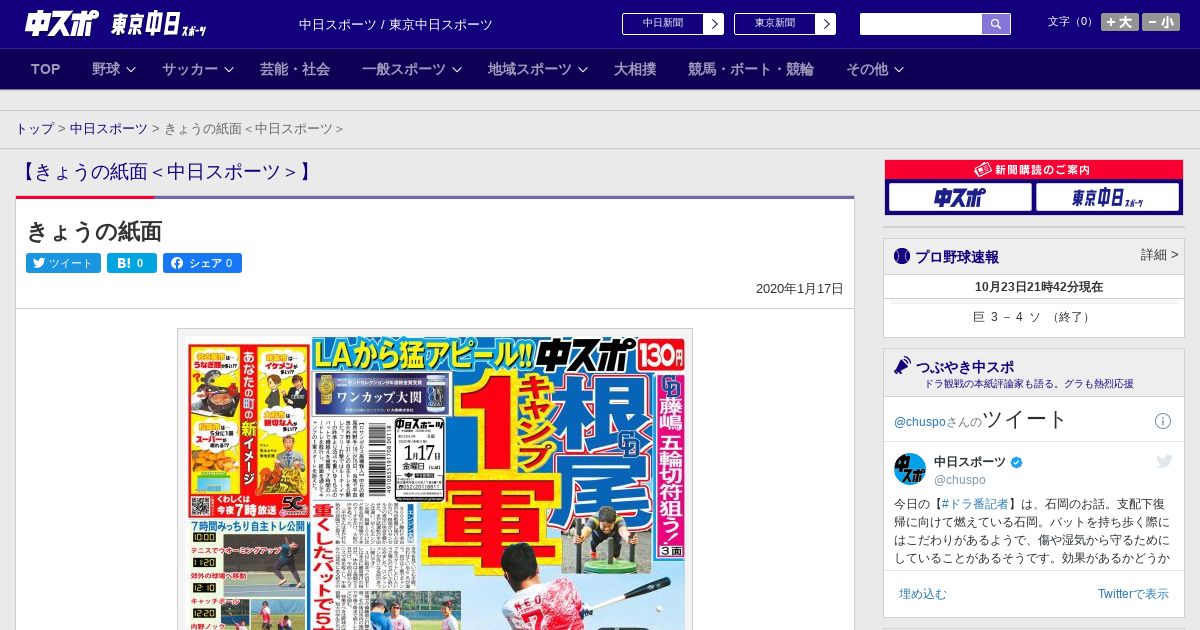Open the 中日新聞 link button
Screen dimensions: 1200x630
(662, 24)
